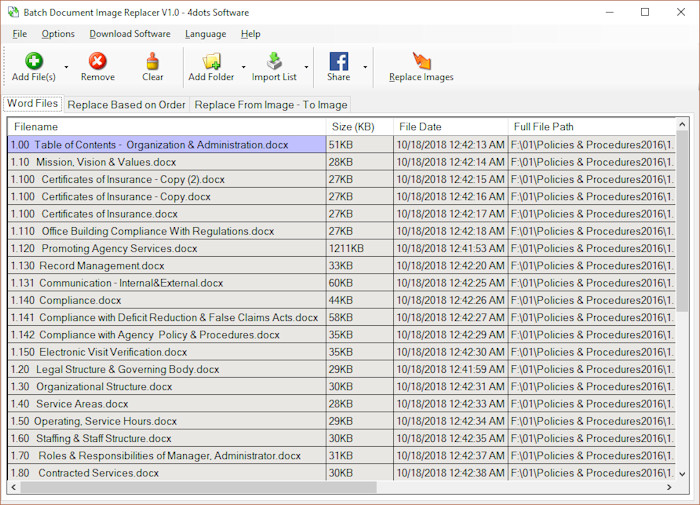The image size is (700, 505).
Task: Sort by the Filename column header
Action: pos(167,127)
